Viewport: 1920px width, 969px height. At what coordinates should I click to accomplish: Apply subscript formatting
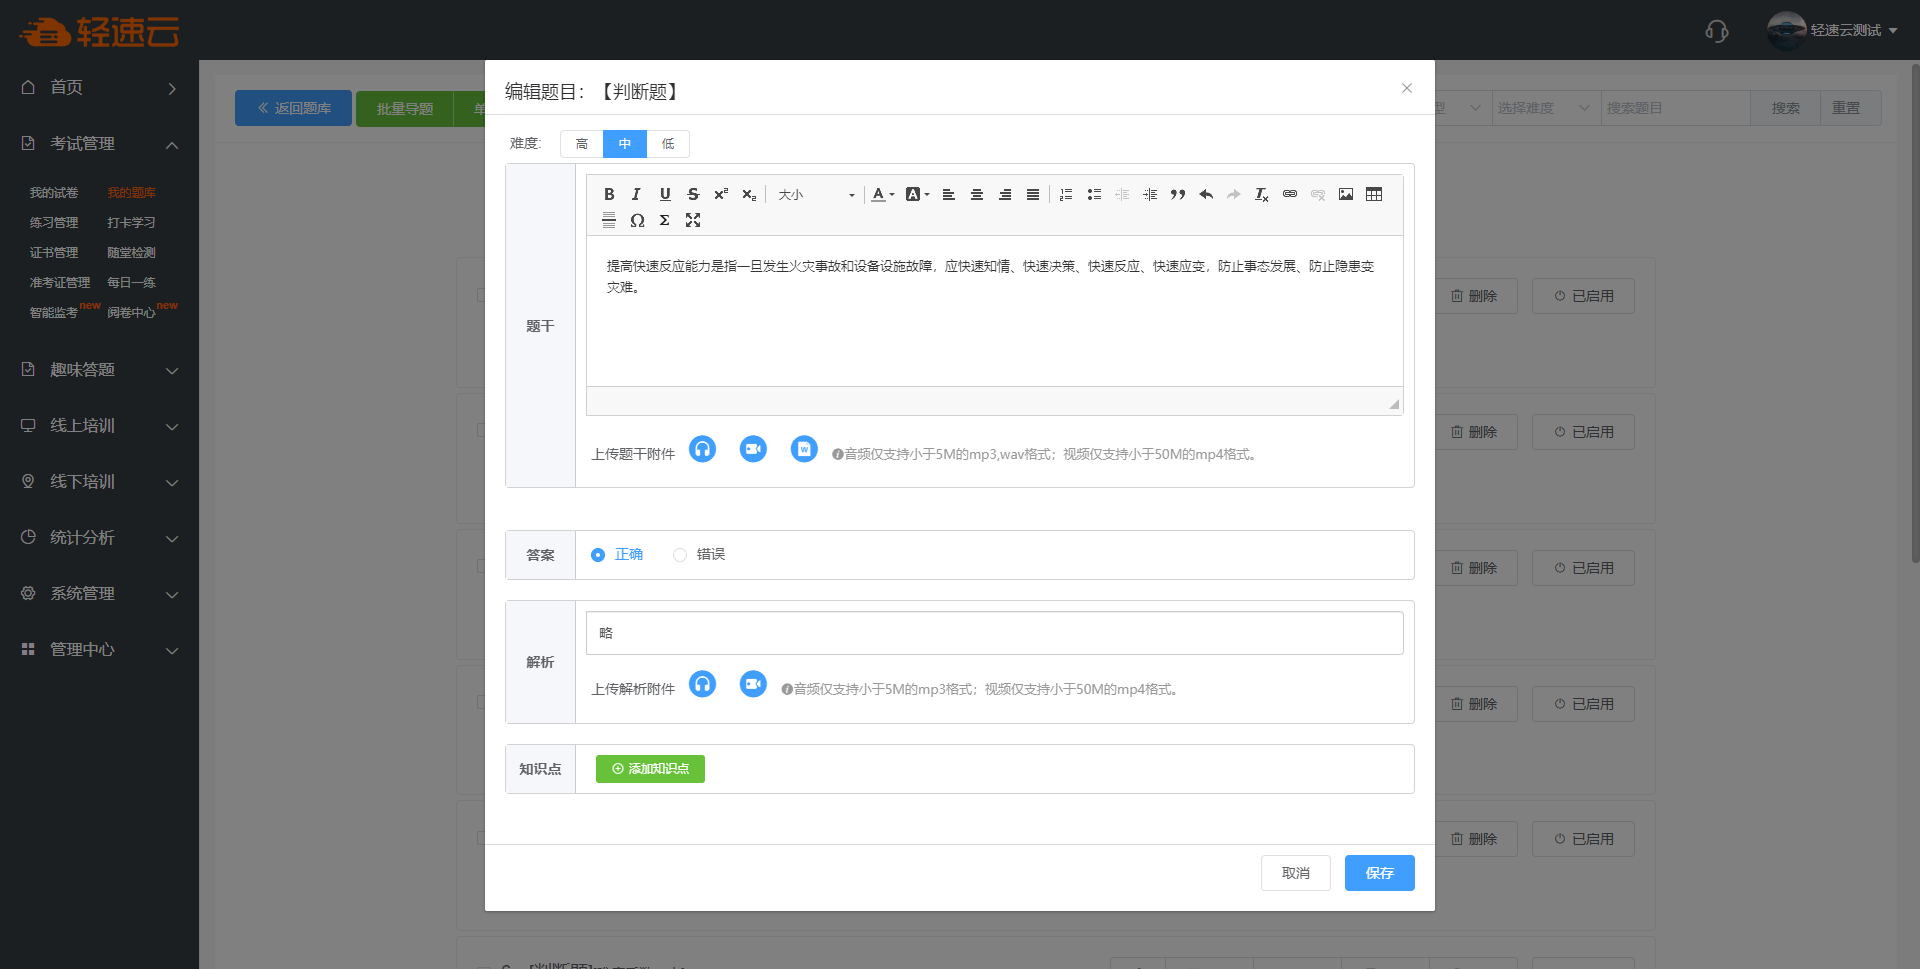pos(749,194)
